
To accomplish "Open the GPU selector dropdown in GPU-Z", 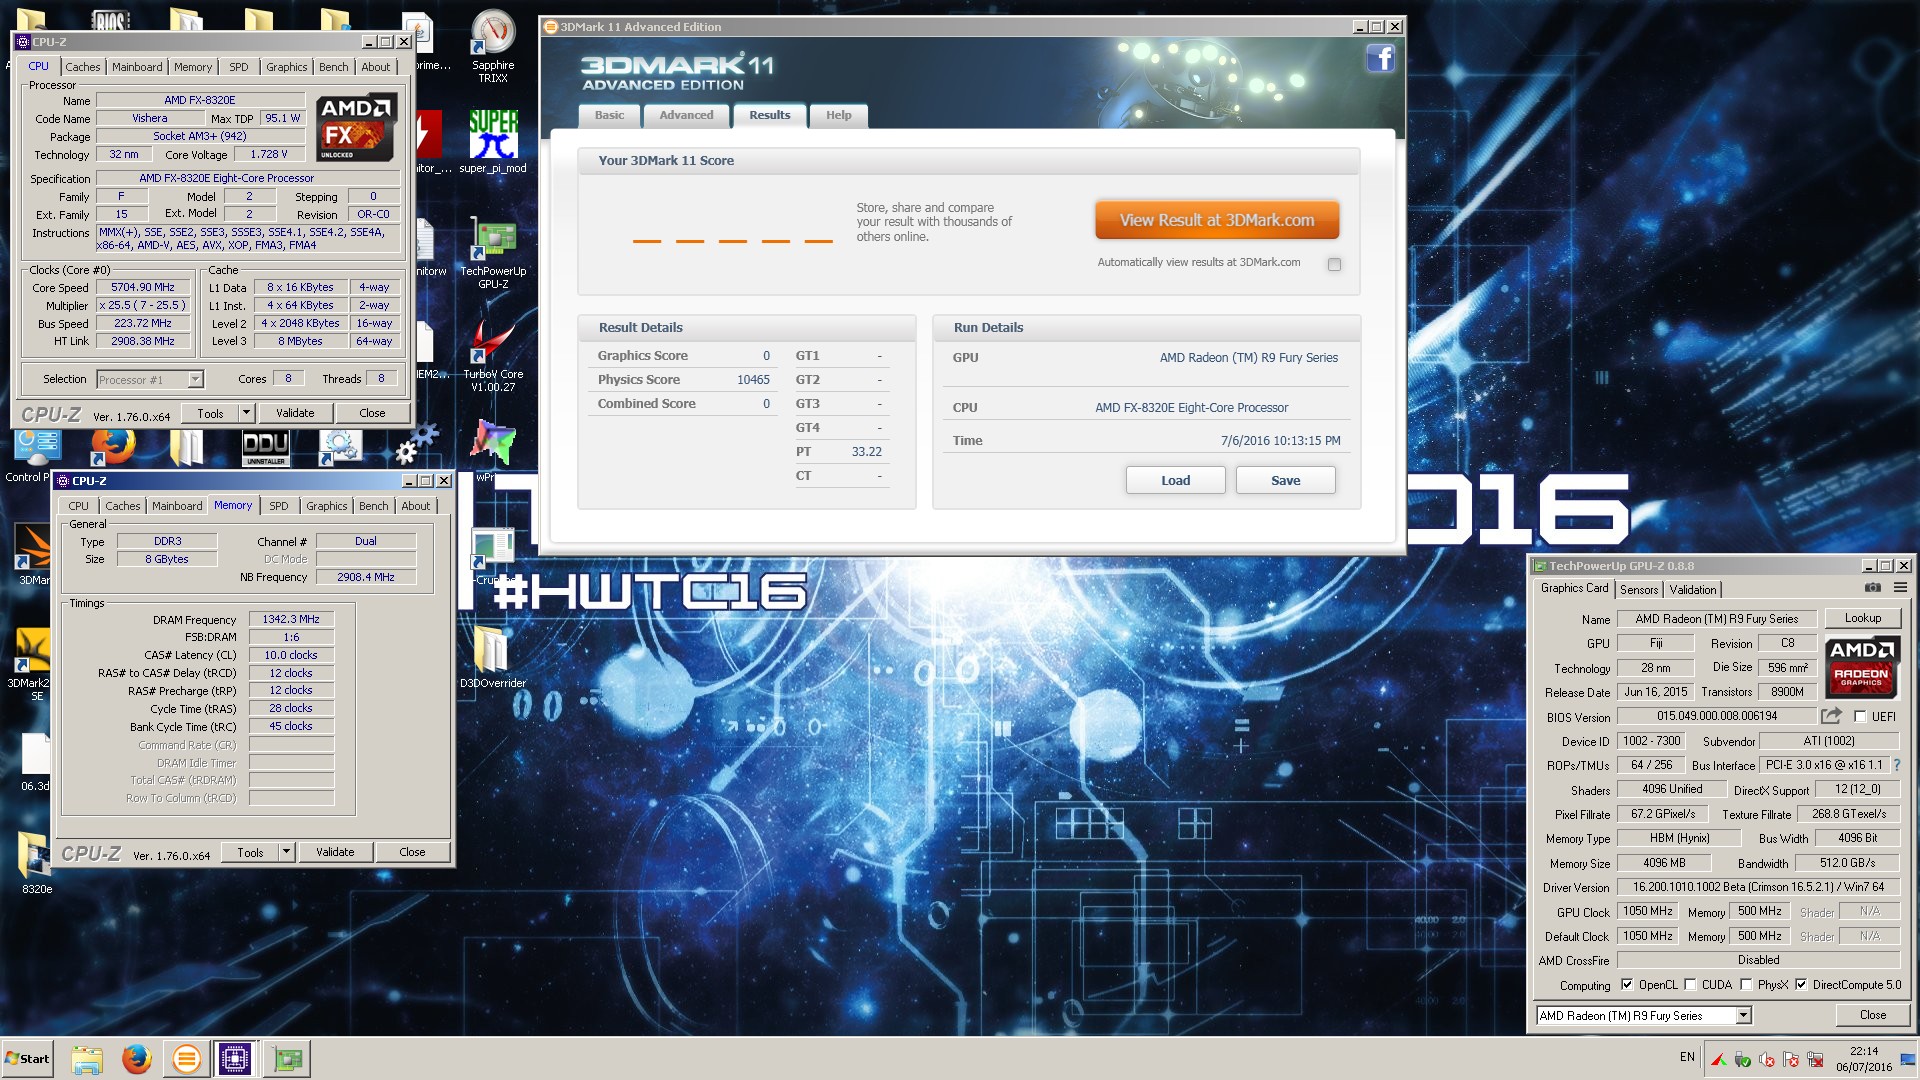I will click(x=1743, y=1015).
